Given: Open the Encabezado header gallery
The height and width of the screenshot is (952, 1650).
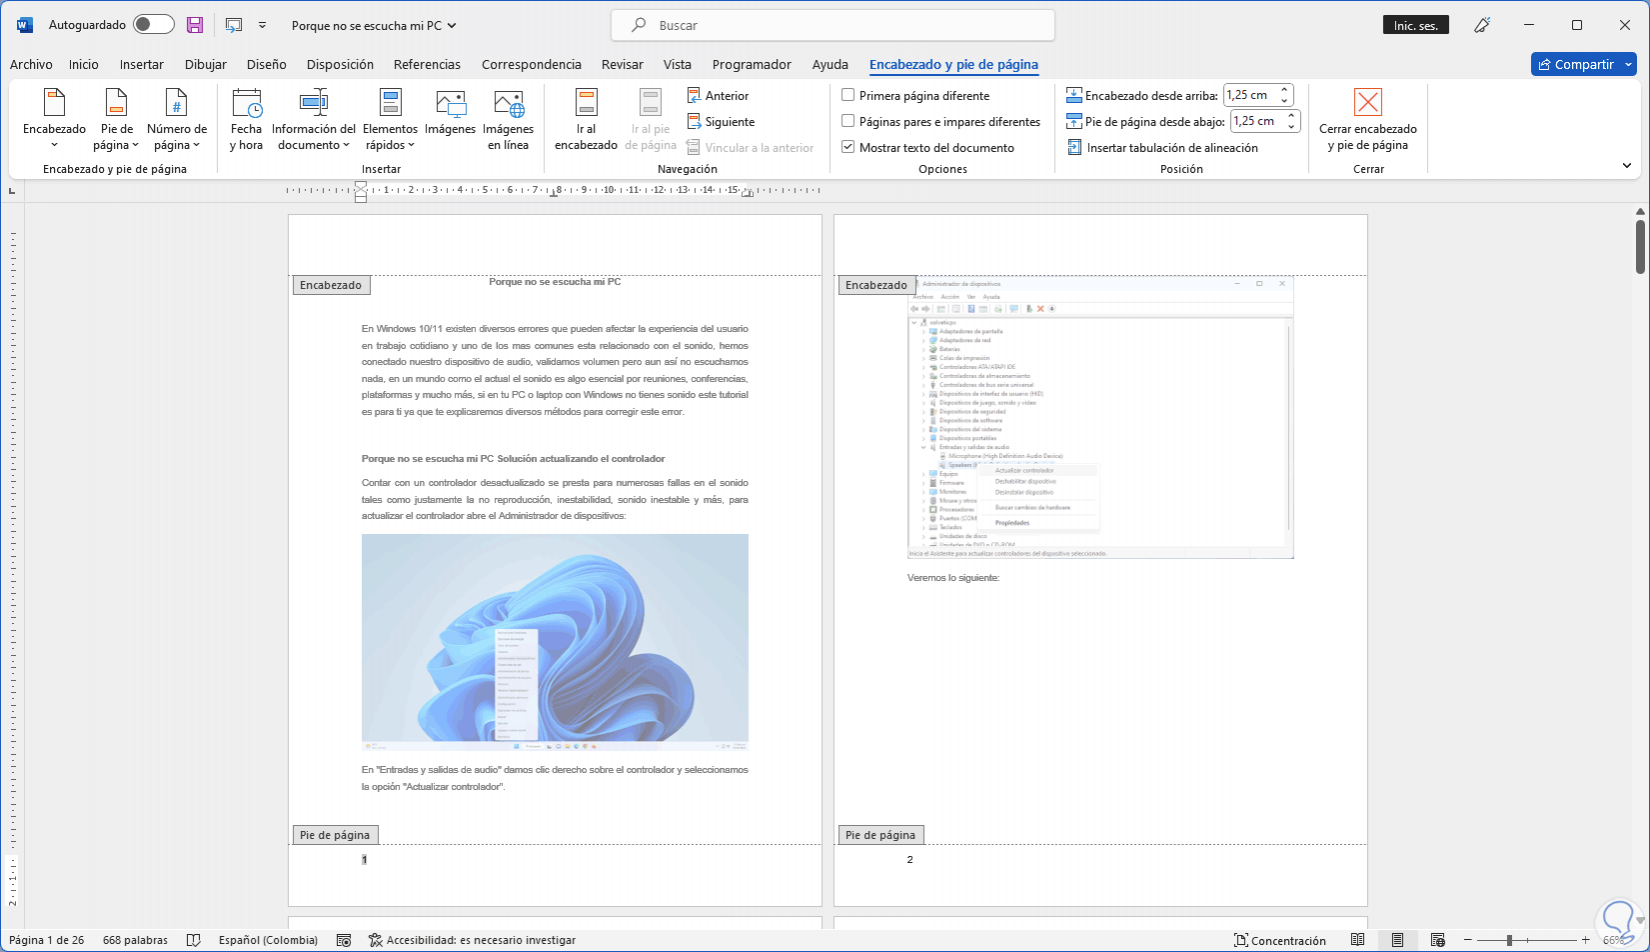Looking at the screenshot, I should (x=55, y=119).
